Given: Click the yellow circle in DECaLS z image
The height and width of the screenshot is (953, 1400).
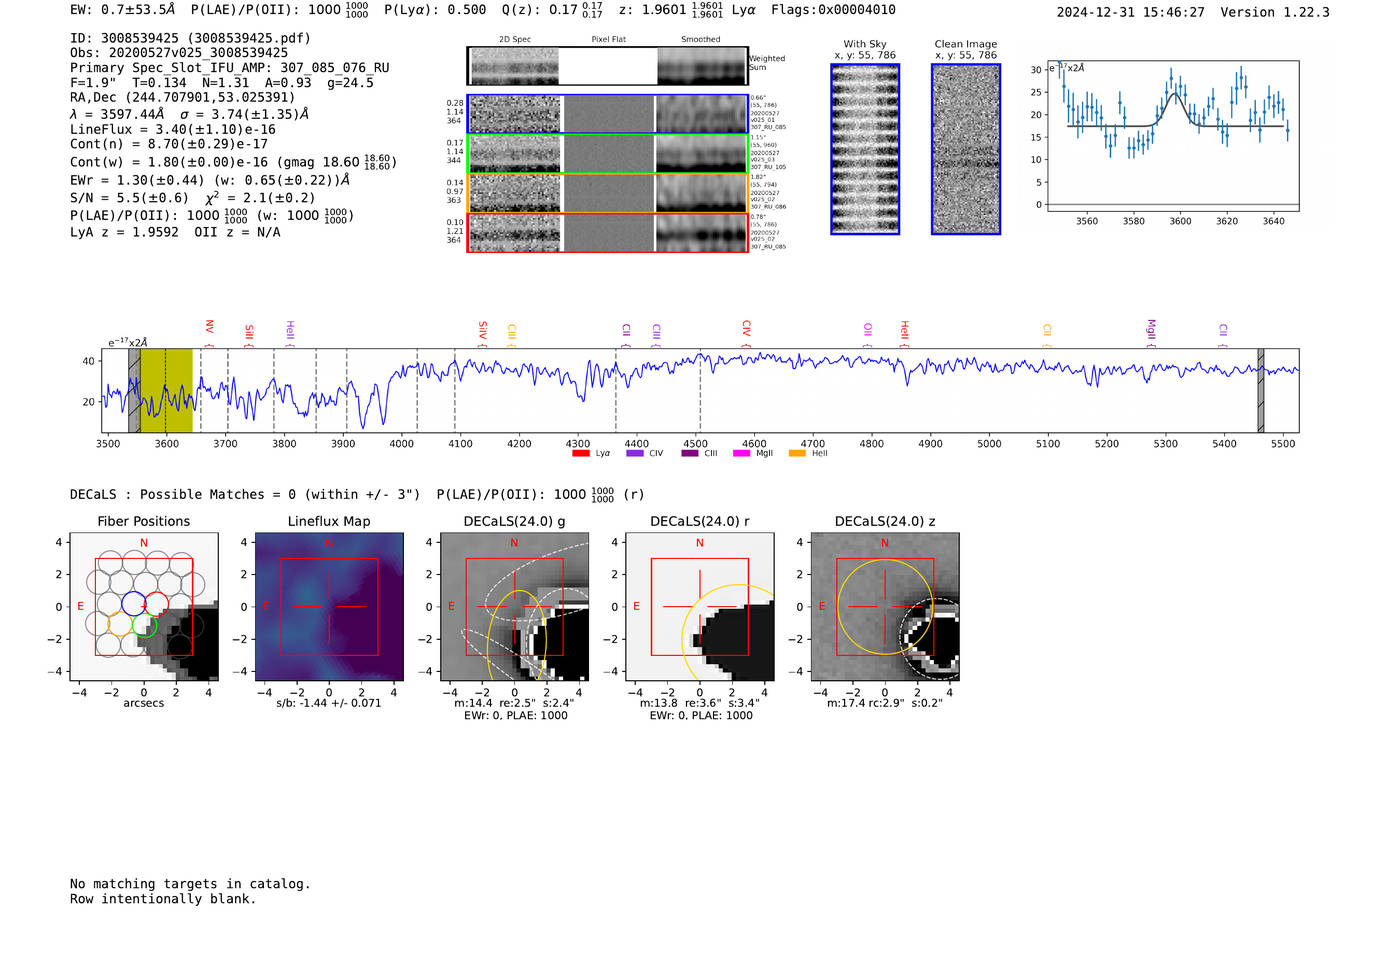Looking at the screenshot, I should click(x=885, y=607).
